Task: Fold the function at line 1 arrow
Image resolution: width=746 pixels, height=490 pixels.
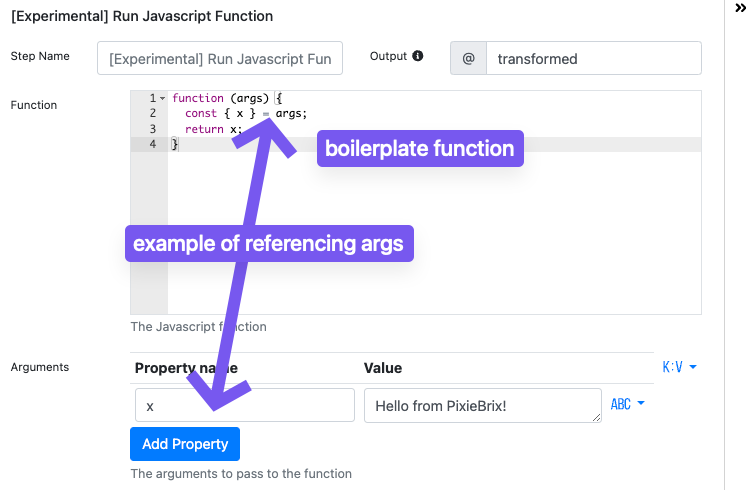Action: (163, 98)
